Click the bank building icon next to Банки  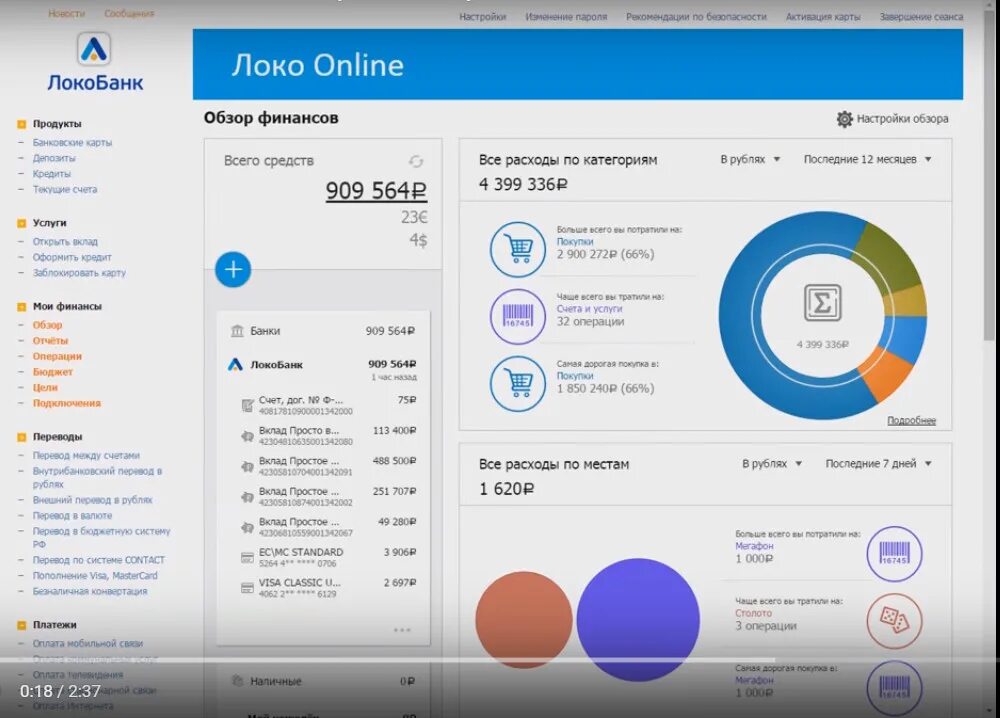(237, 331)
